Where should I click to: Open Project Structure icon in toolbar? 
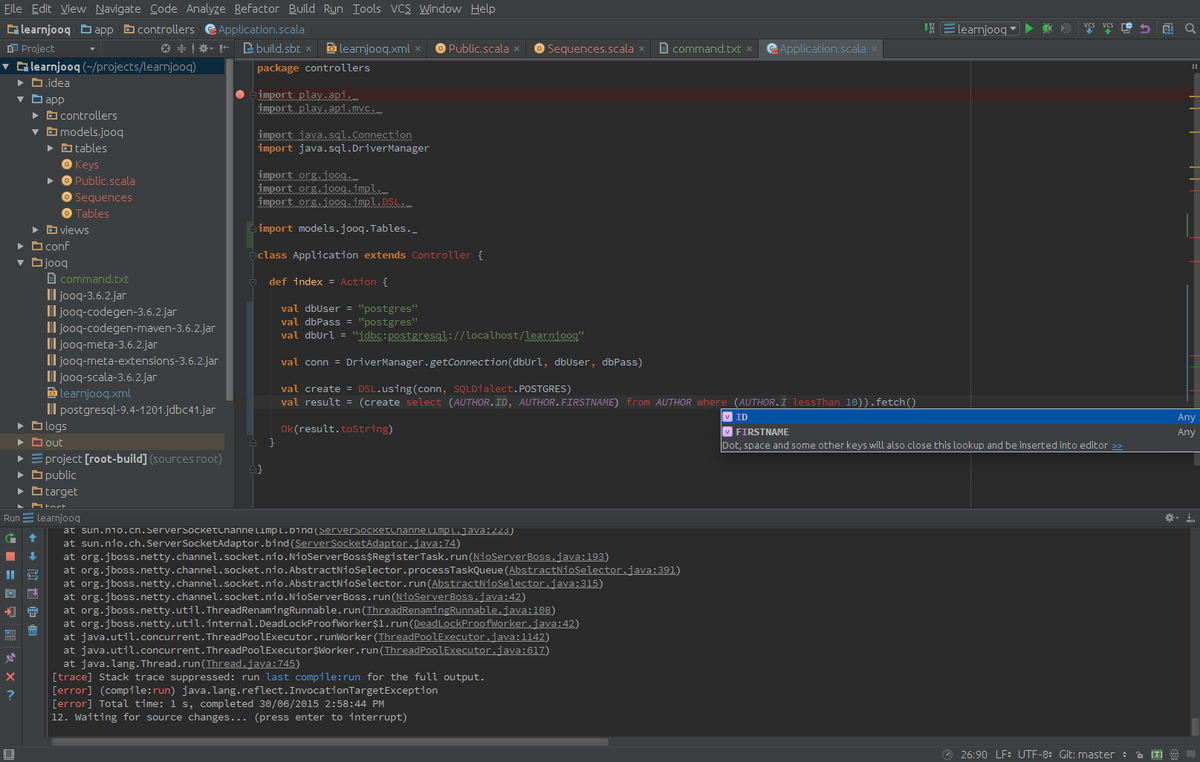coord(1168,29)
